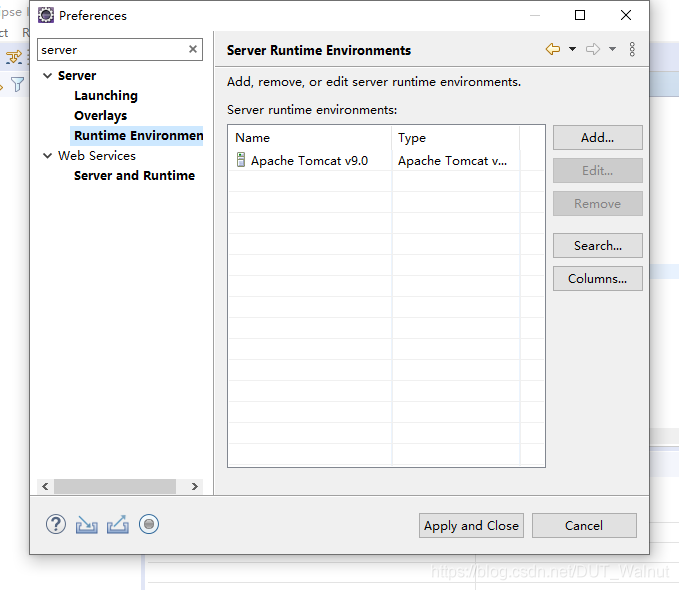
Task: Click the import preferences icon
Action: coord(87,525)
